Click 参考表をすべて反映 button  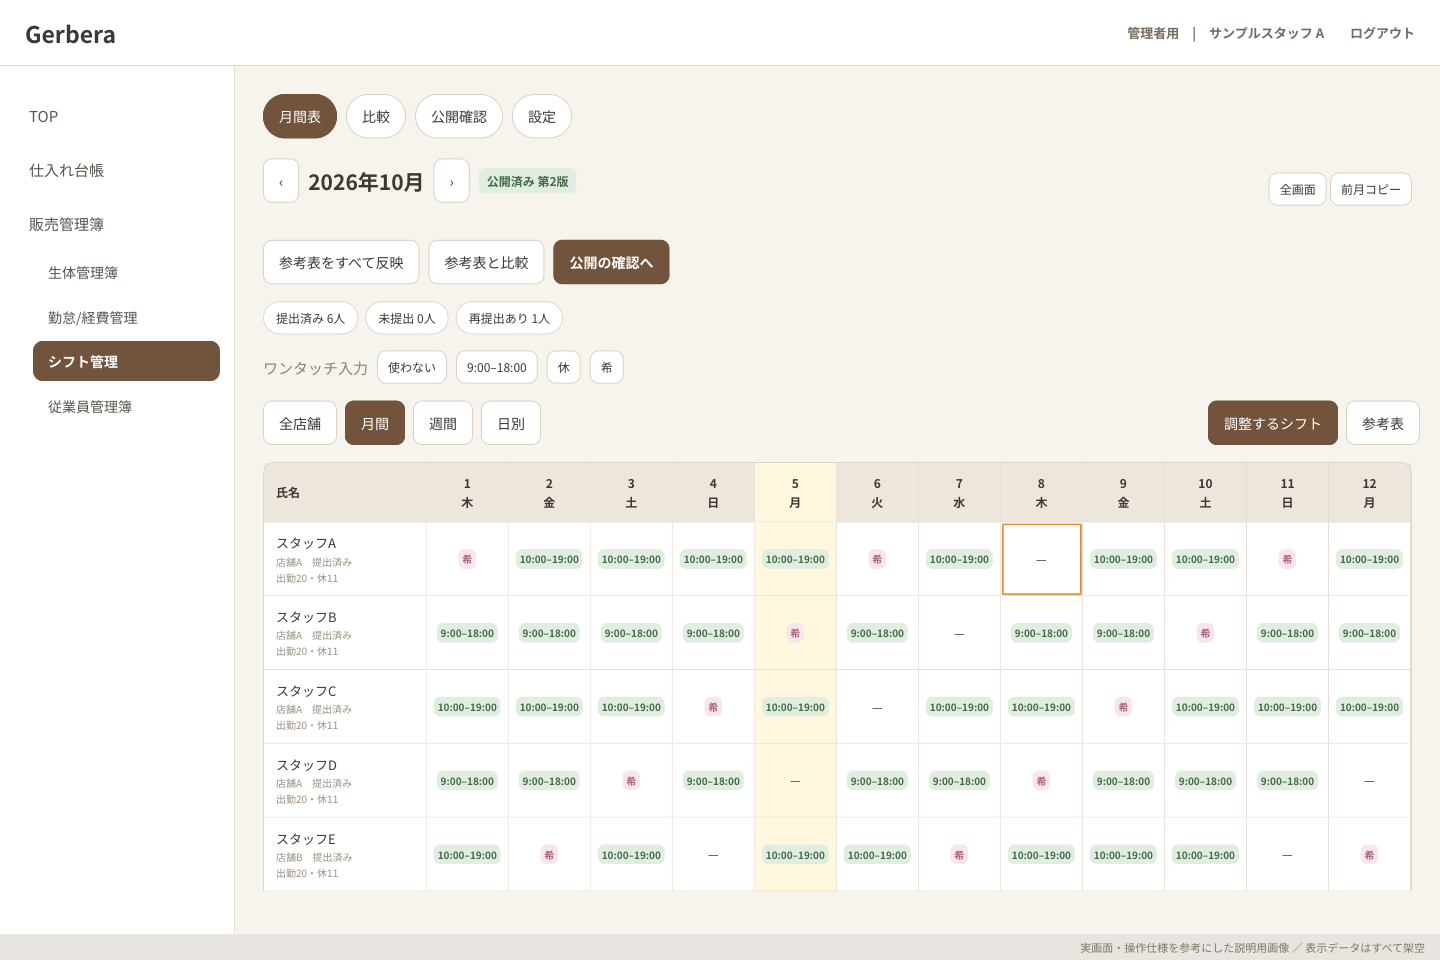[x=341, y=262]
